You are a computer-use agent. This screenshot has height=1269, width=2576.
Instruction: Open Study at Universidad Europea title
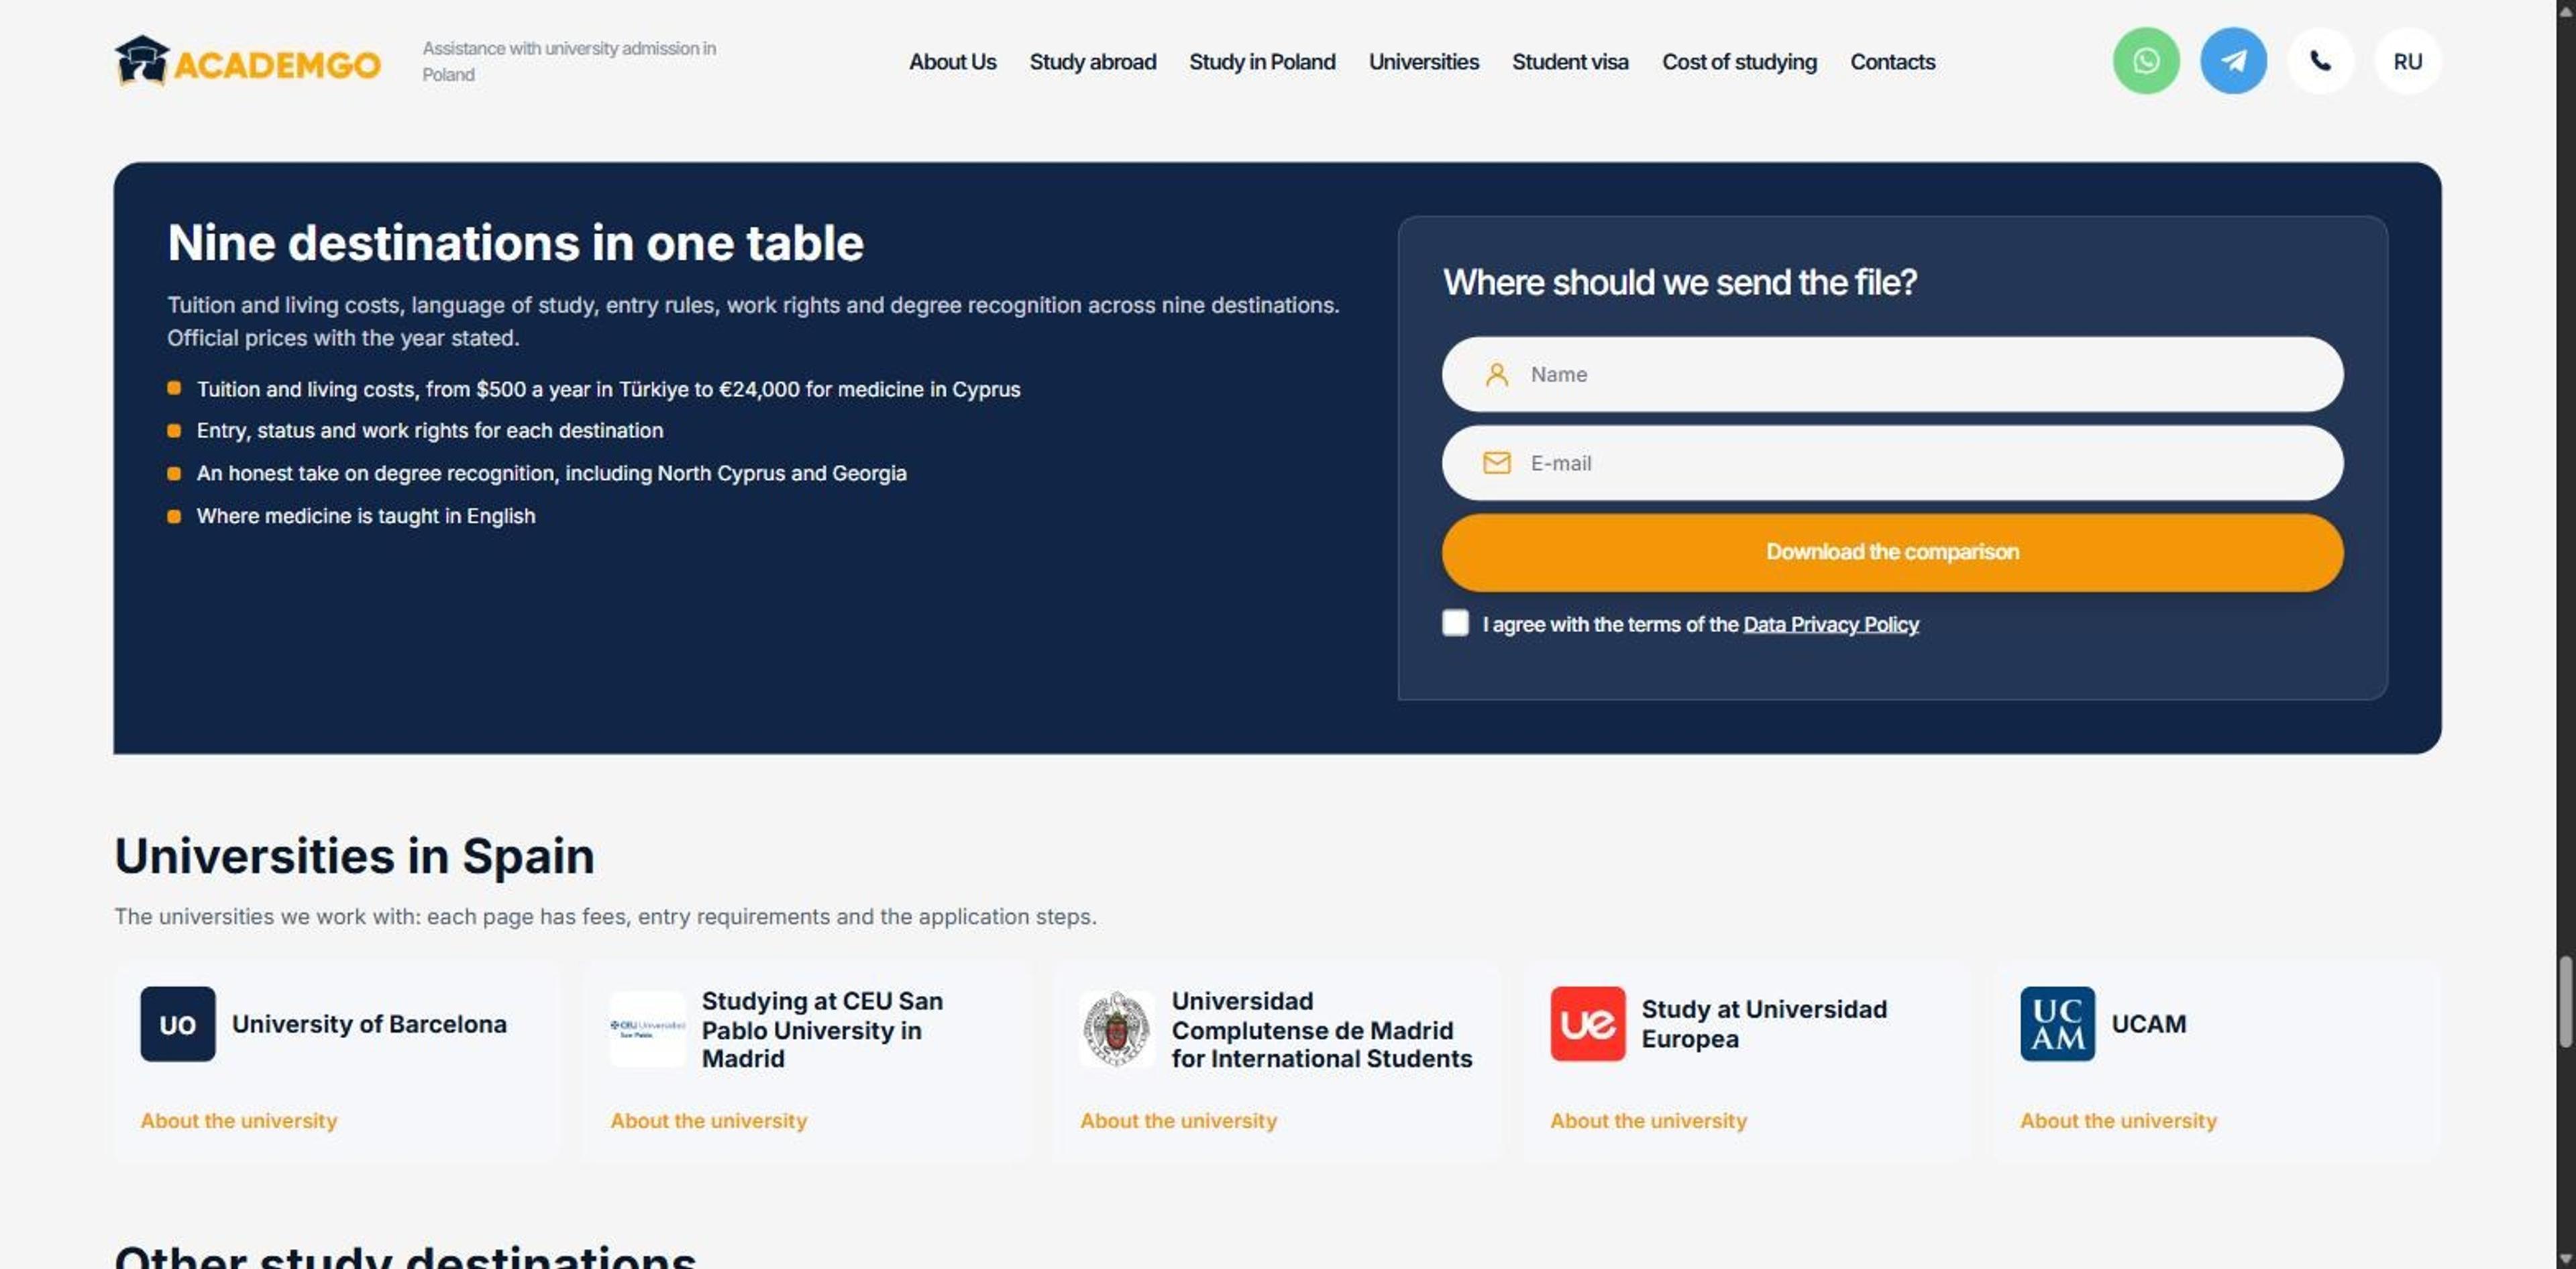pyautogui.click(x=1764, y=1024)
